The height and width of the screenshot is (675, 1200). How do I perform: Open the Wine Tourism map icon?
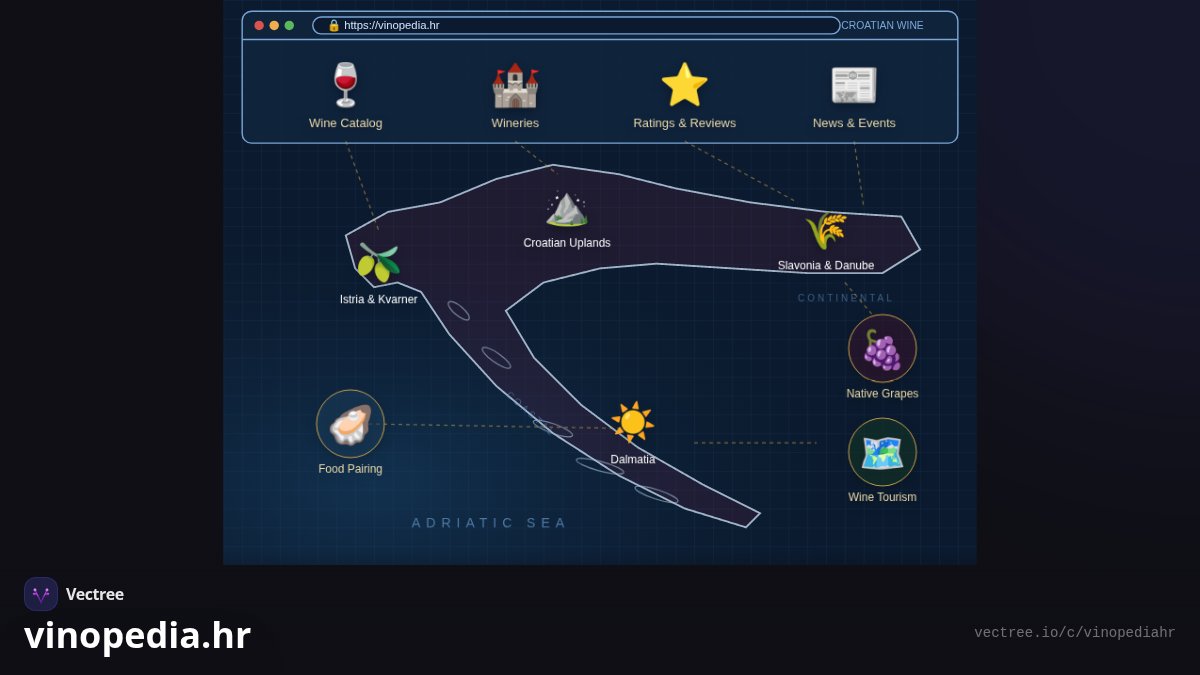882,452
